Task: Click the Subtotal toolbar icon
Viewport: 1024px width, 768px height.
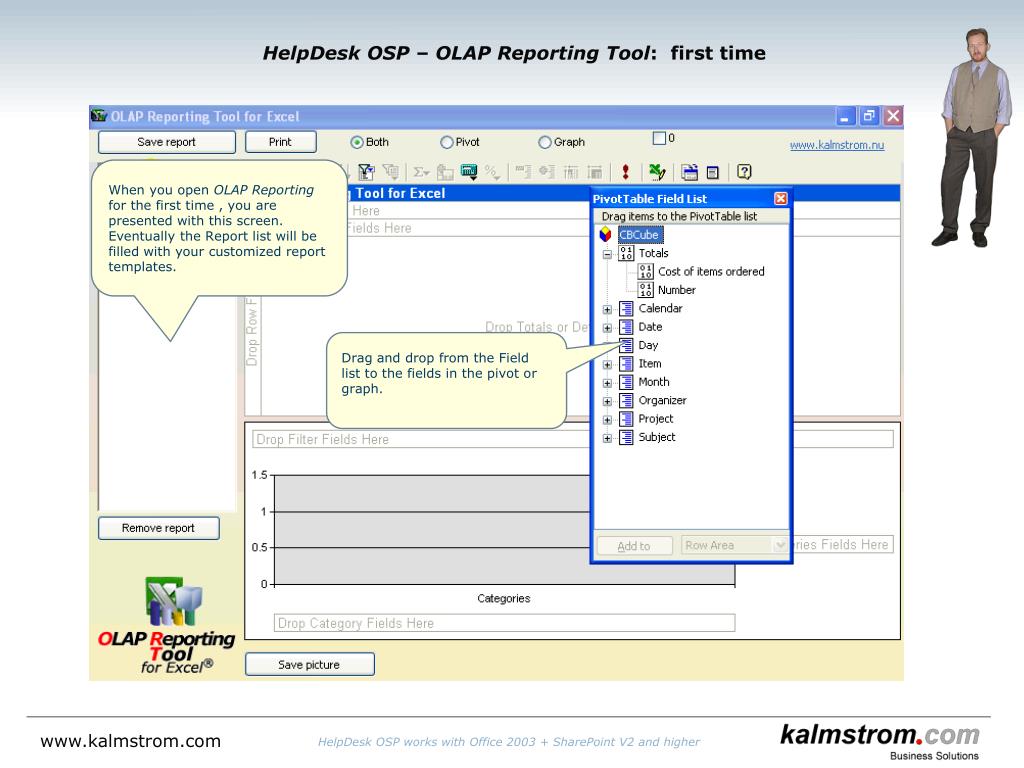Action: 445,172
